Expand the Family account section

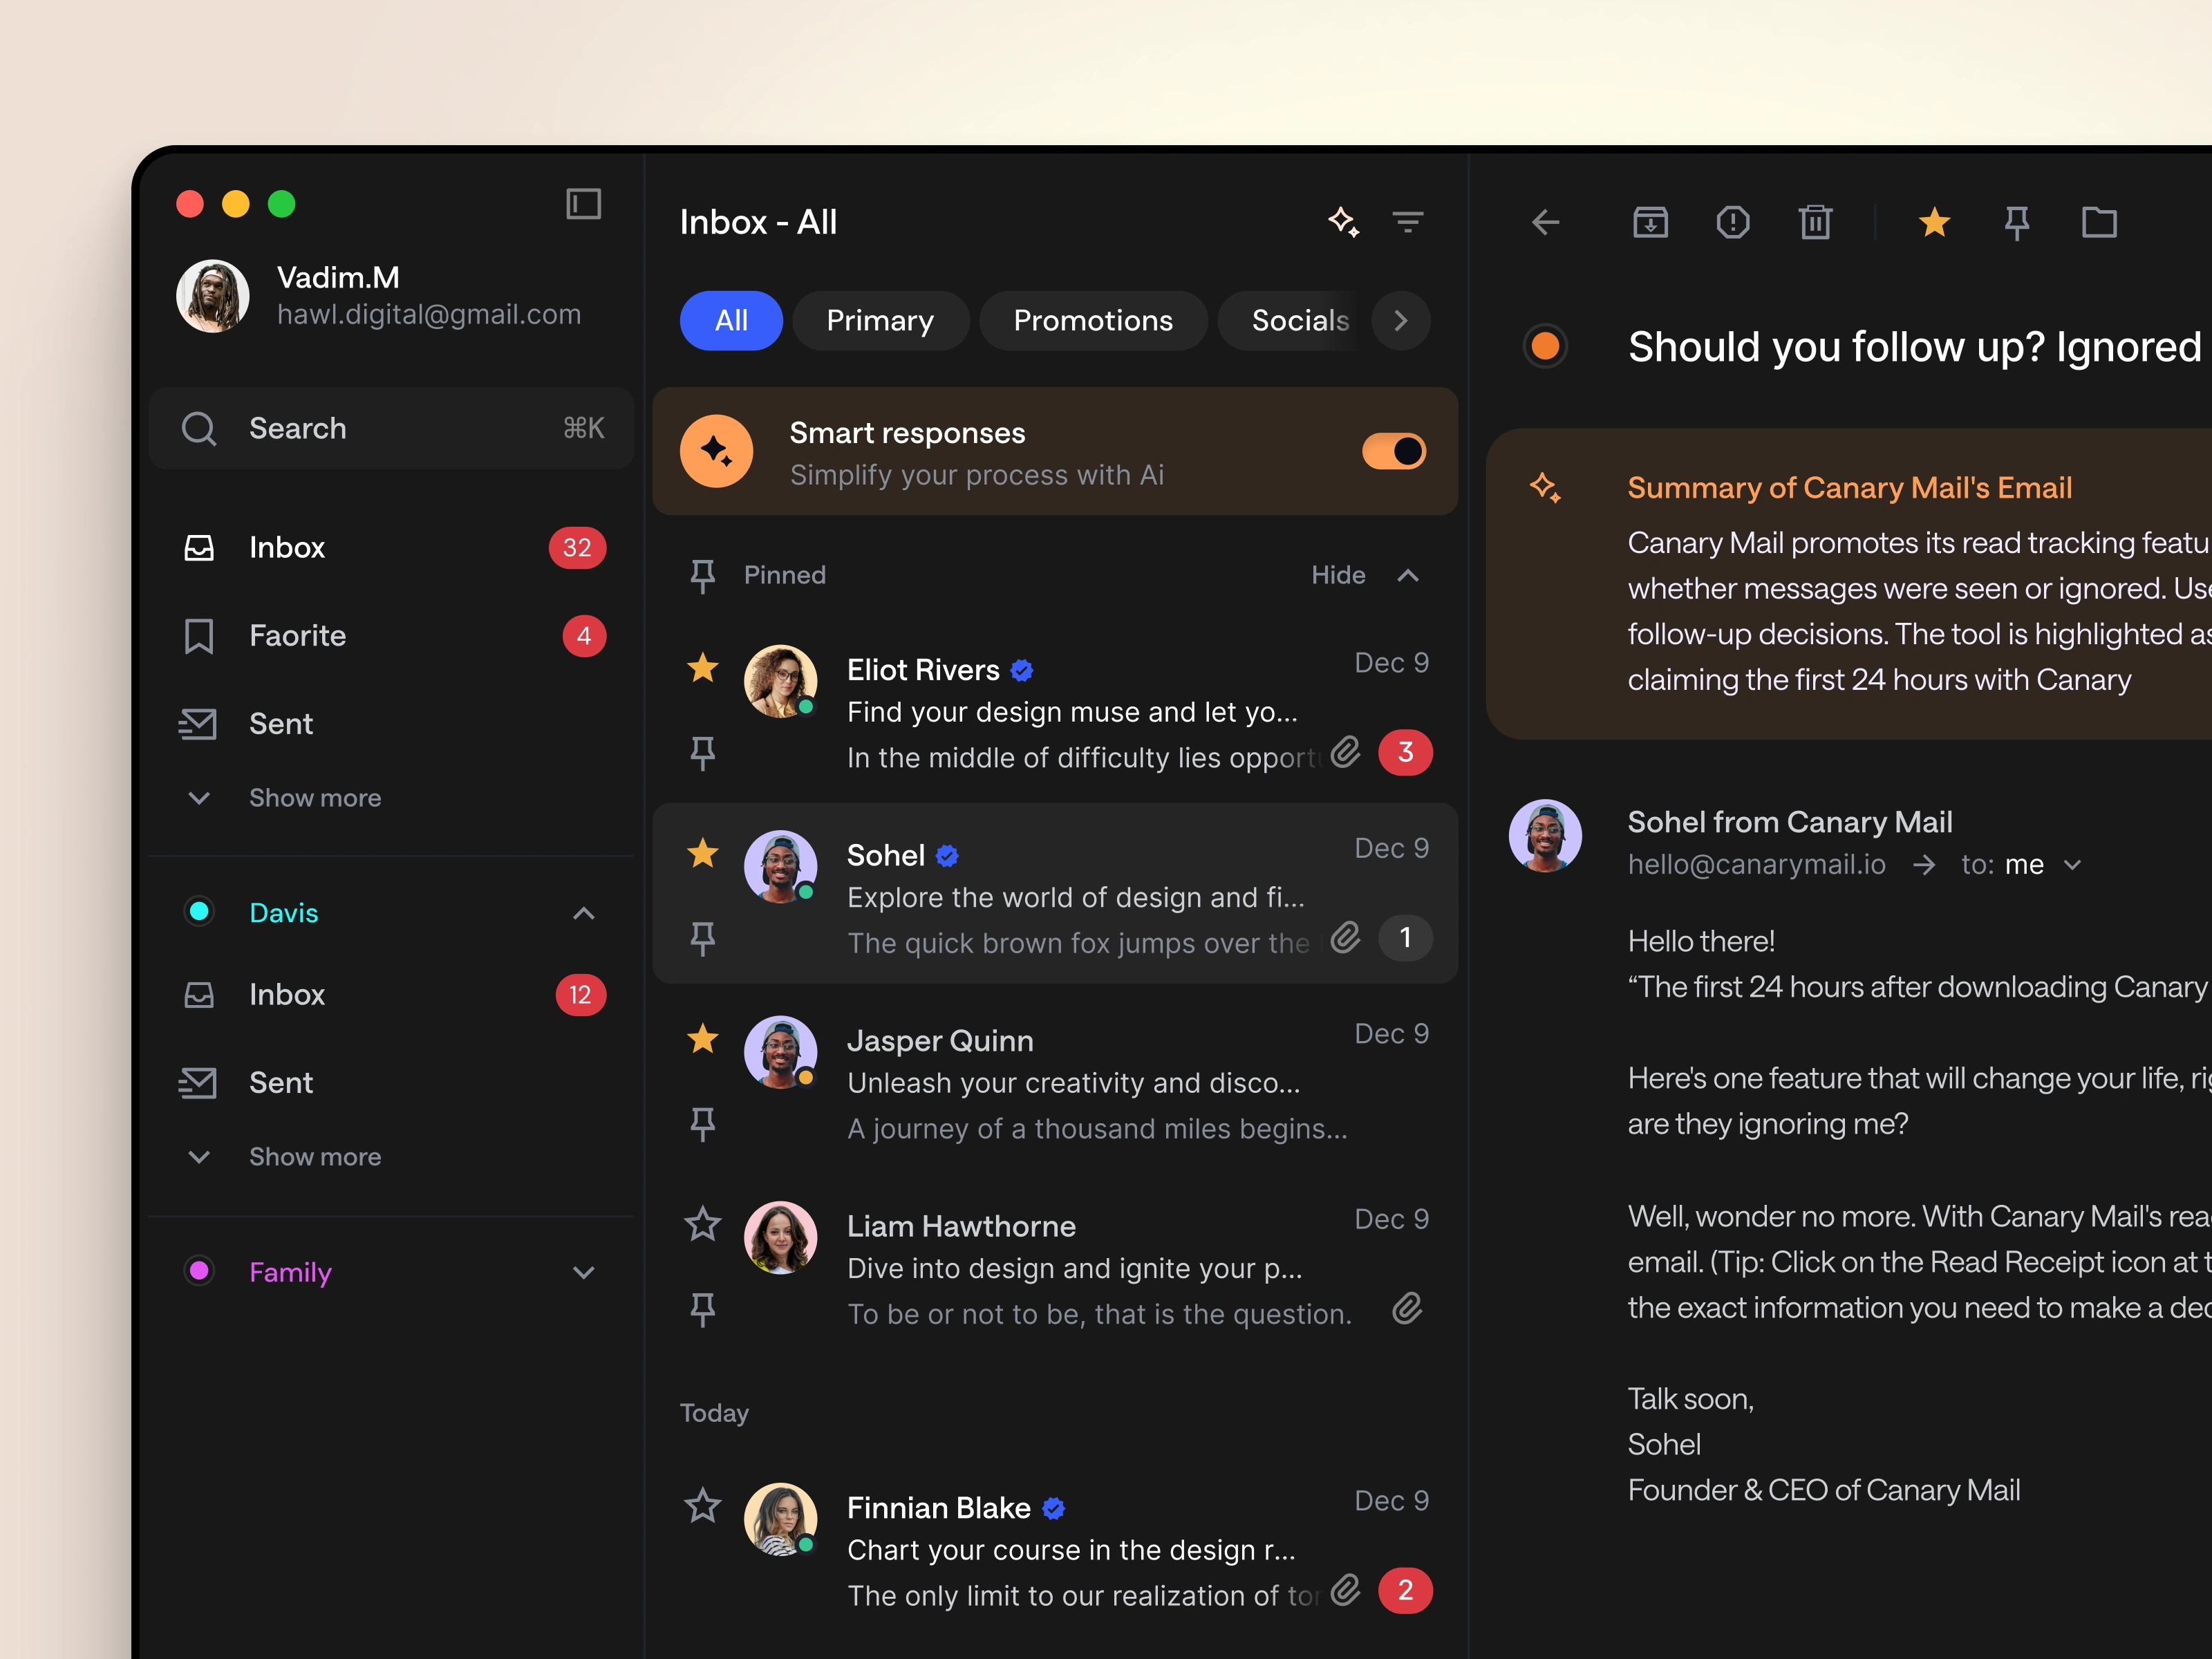click(x=584, y=1272)
